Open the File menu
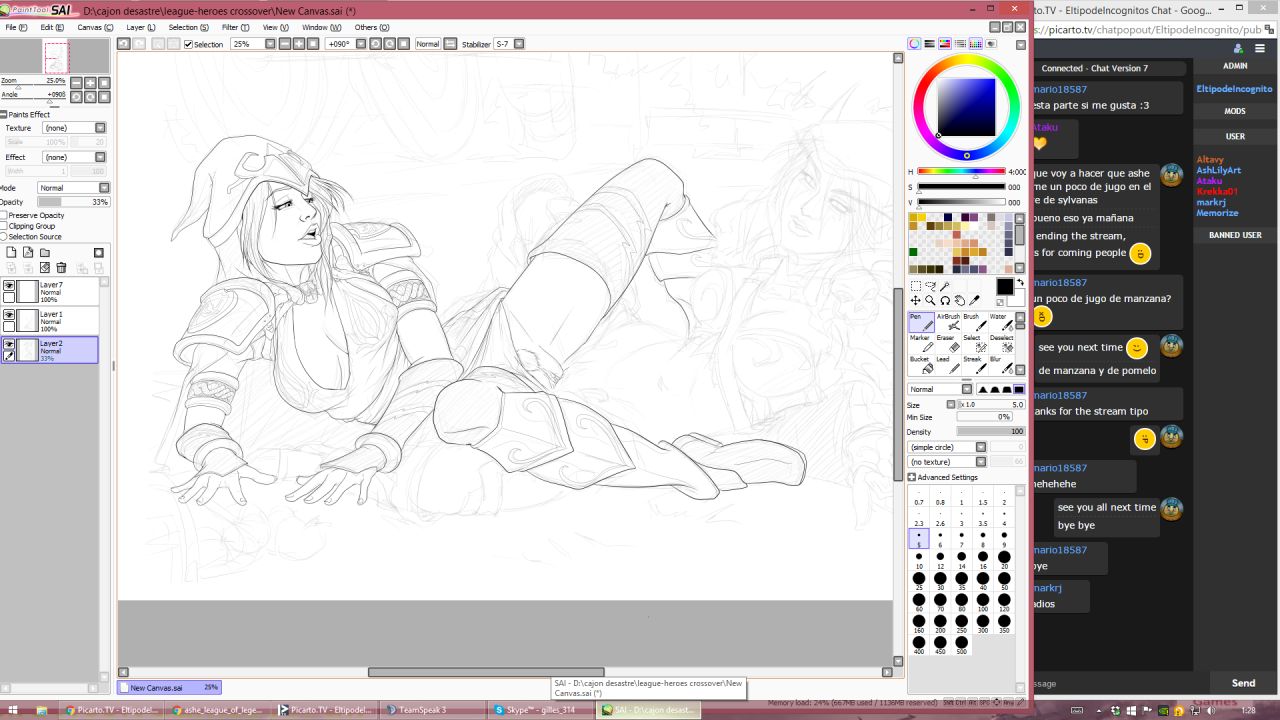This screenshot has height=720, width=1280. point(15,28)
